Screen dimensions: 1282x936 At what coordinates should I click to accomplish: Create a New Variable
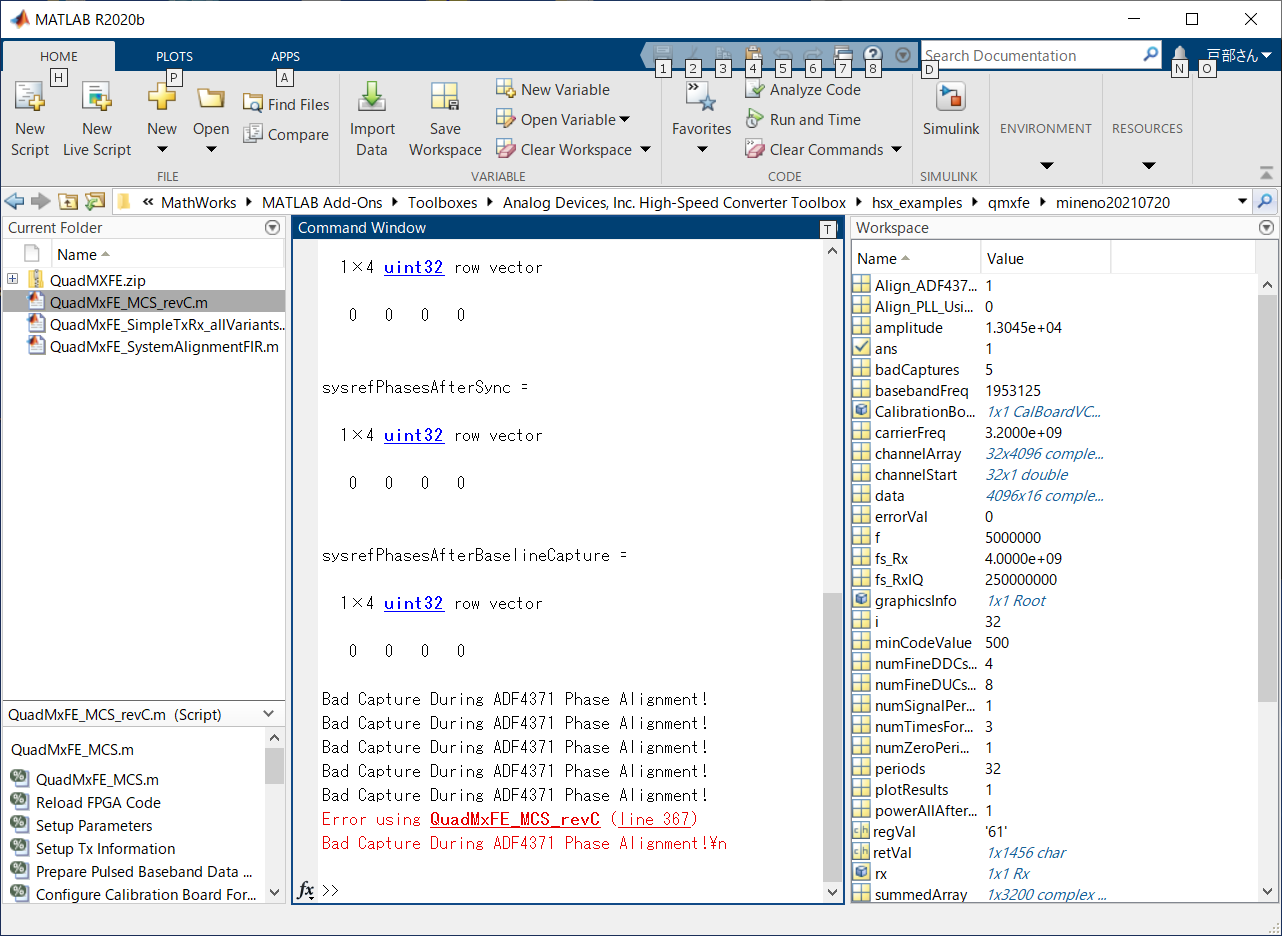click(553, 89)
